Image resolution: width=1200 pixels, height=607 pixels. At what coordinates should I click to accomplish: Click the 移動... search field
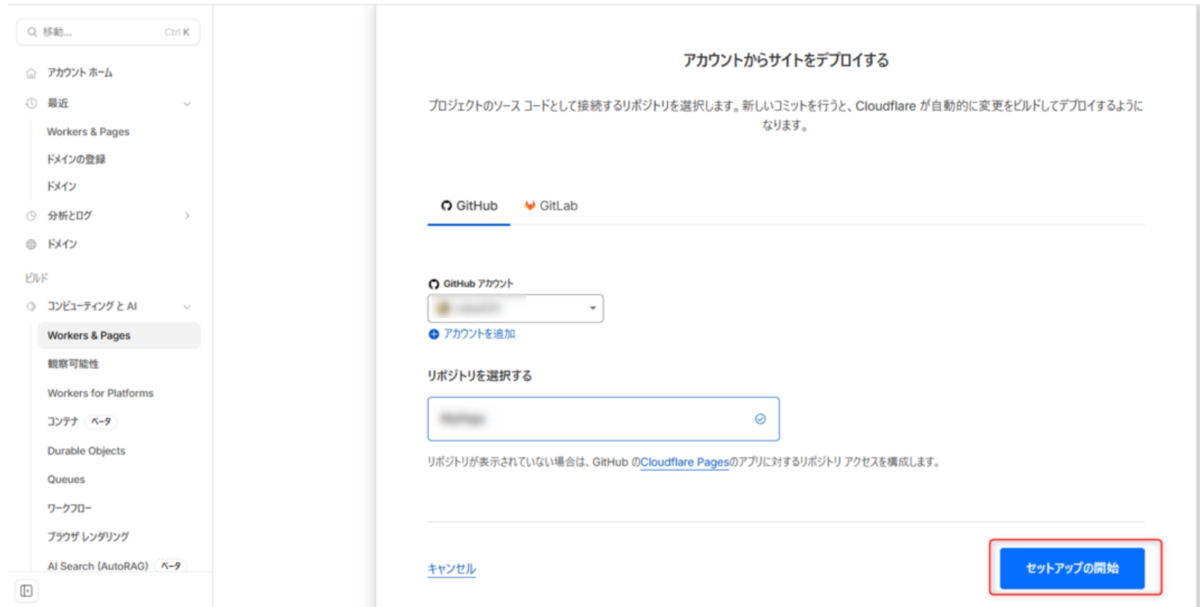pyautogui.click(x=108, y=32)
